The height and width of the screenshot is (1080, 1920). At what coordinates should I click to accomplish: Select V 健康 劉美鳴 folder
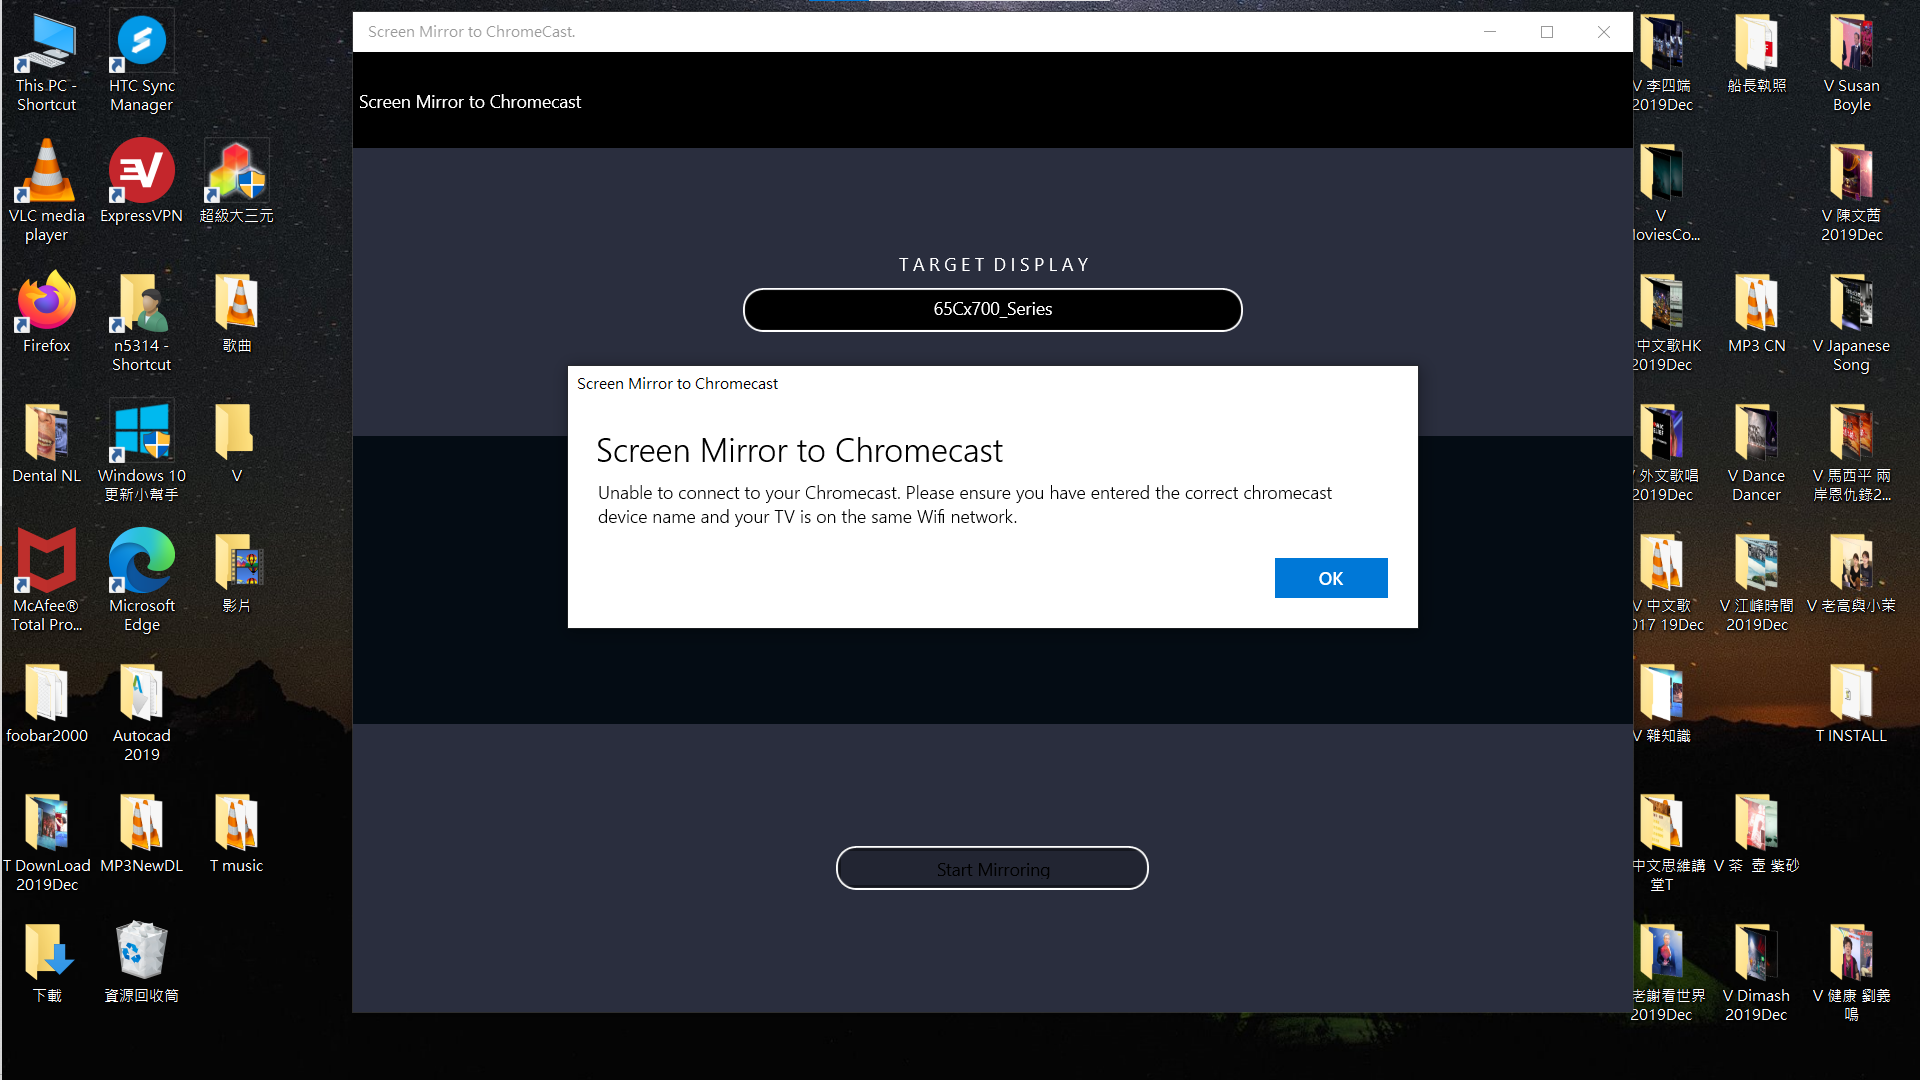tap(1851, 972)
